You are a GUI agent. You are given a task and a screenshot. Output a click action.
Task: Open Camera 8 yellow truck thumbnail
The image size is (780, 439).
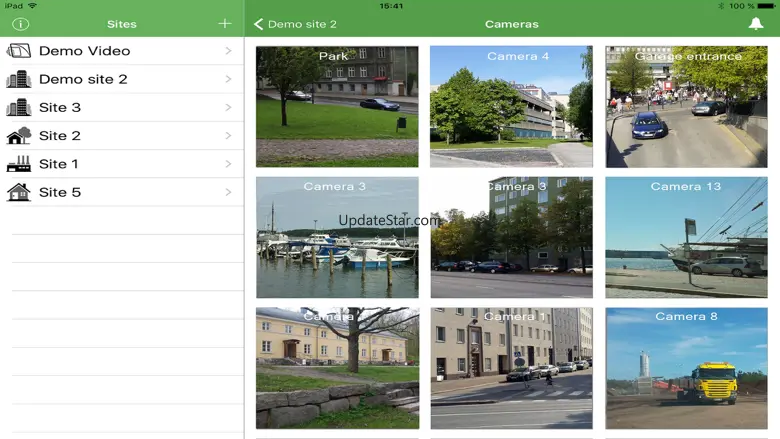pos(686,368)
